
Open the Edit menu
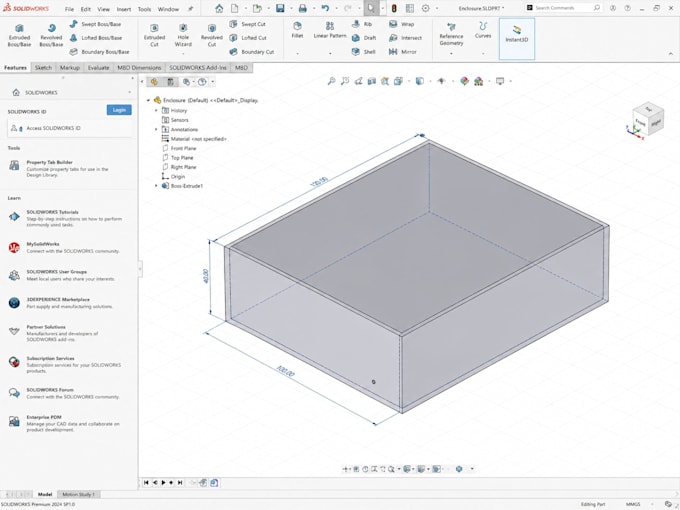(x=86, y=9)
